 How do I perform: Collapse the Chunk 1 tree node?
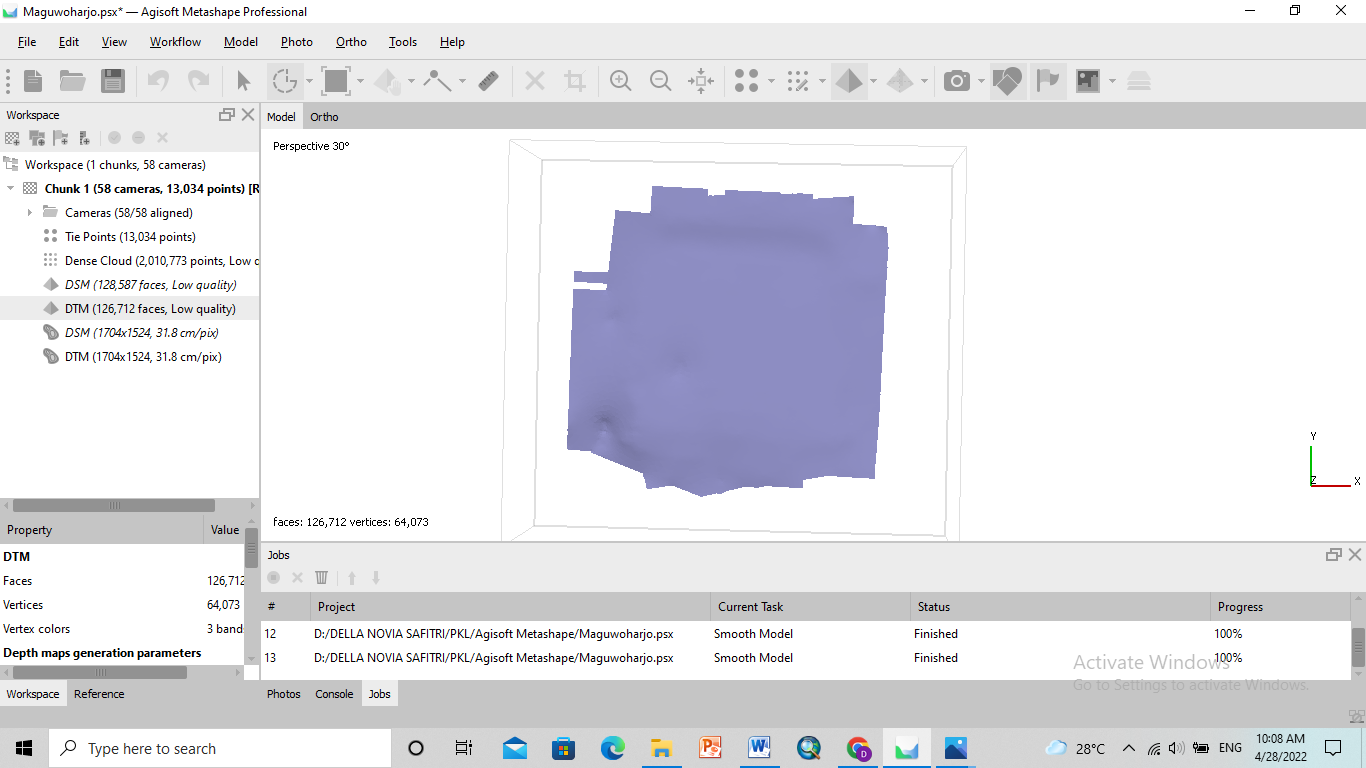tap(10, 188)
